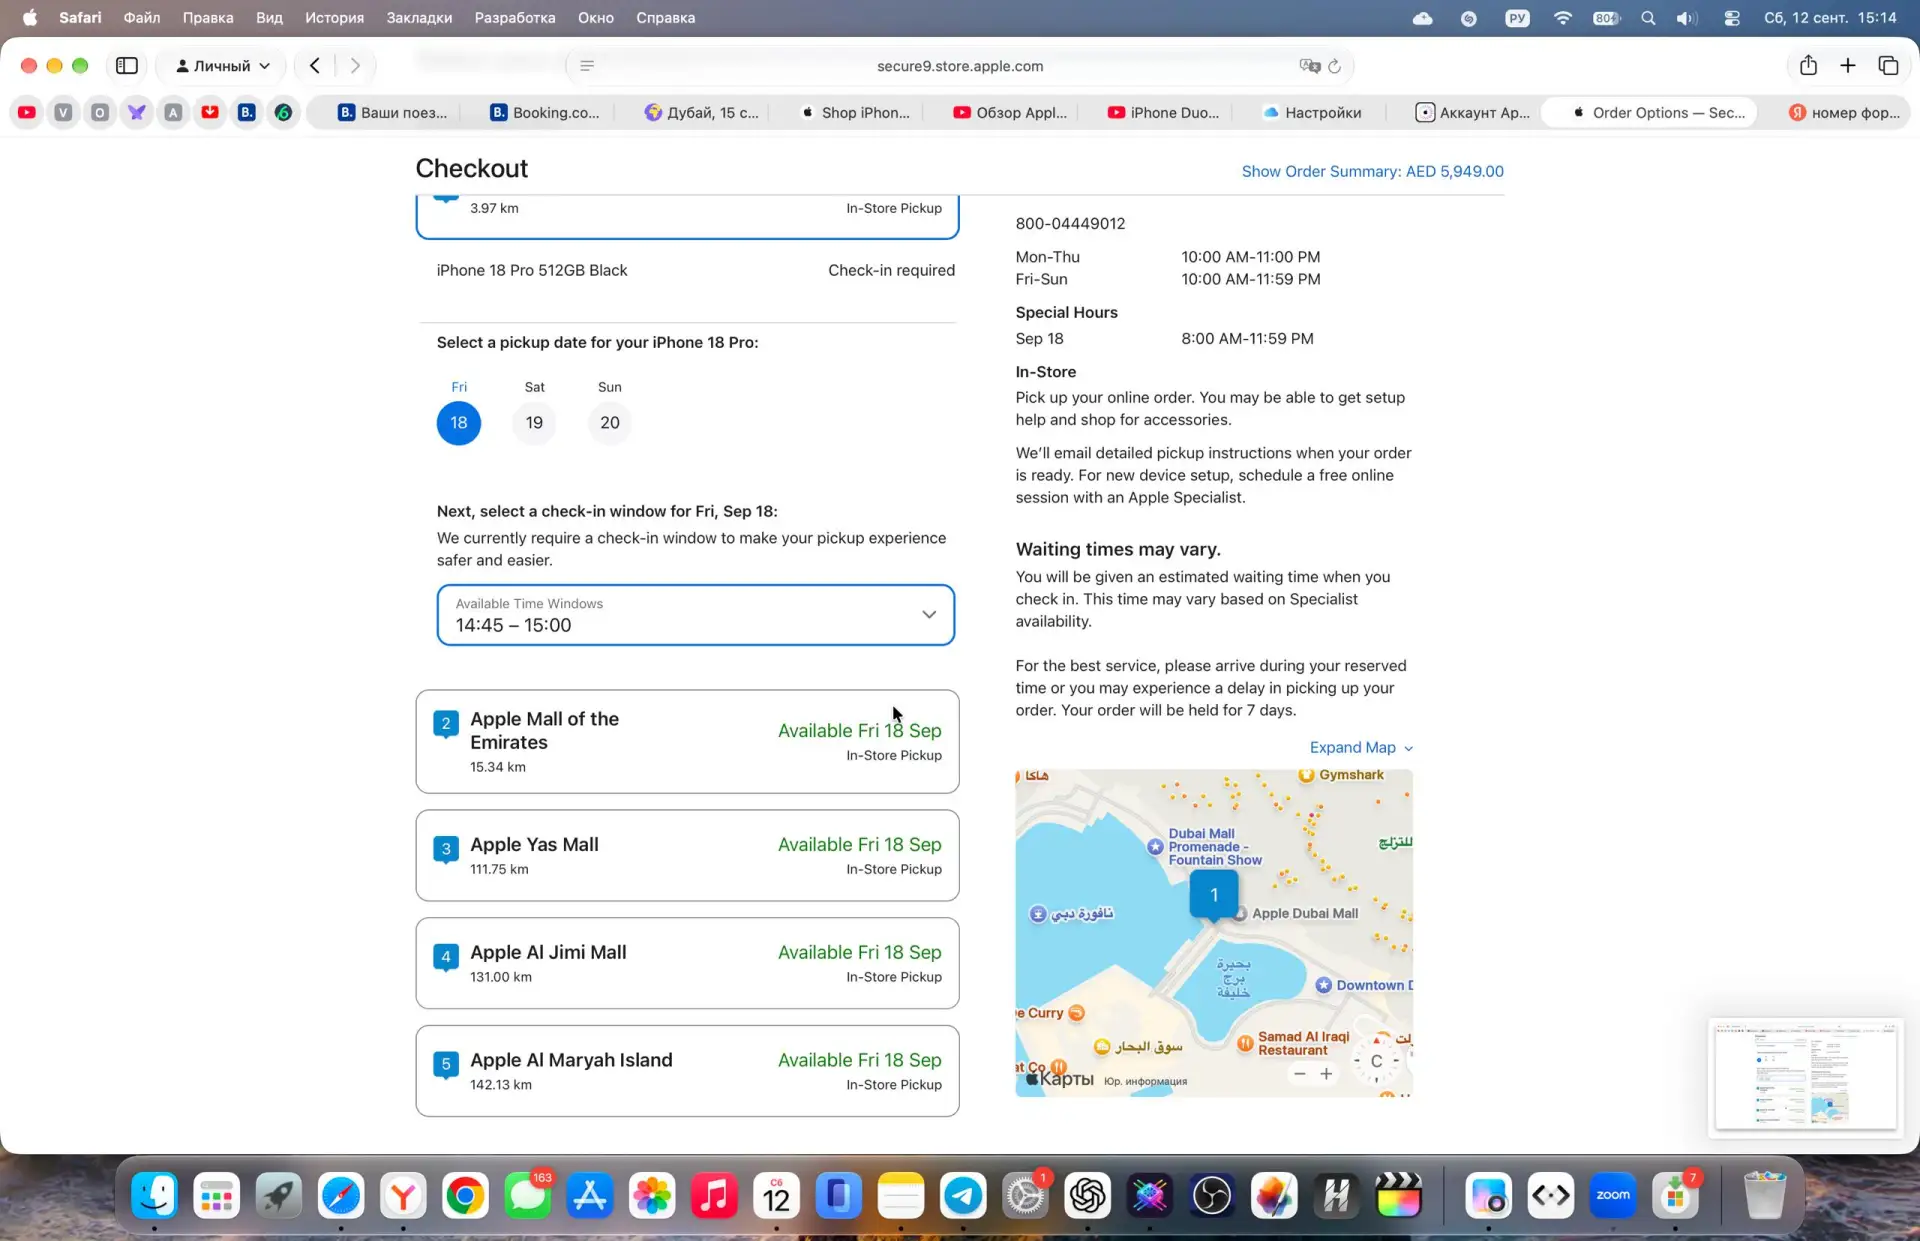Choose Apple Yas Mall store
1920x1241 pixels.
point(687,855)
